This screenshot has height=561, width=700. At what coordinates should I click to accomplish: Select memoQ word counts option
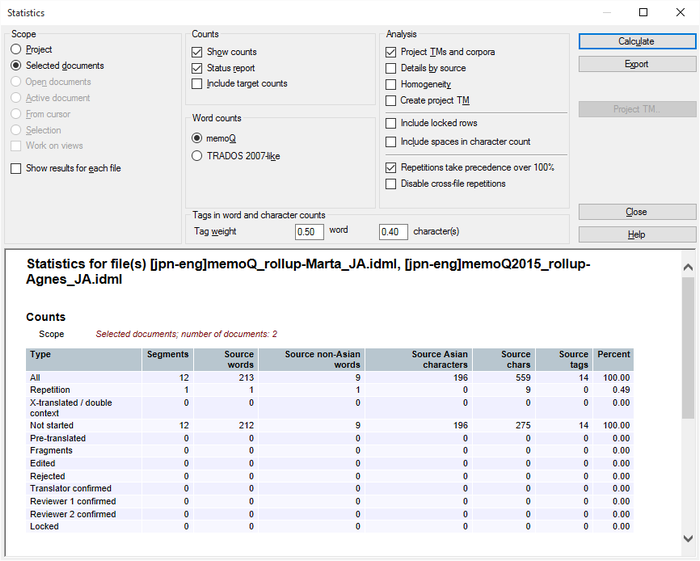[x=197, y=138]
